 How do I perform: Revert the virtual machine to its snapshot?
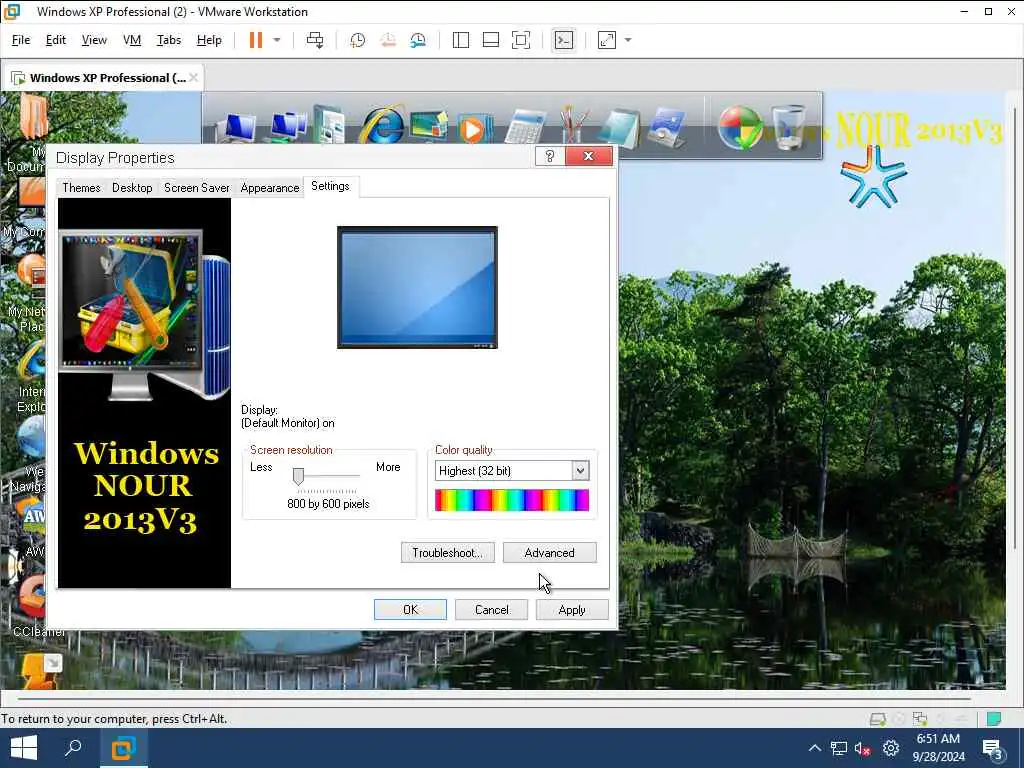point(388,40)
